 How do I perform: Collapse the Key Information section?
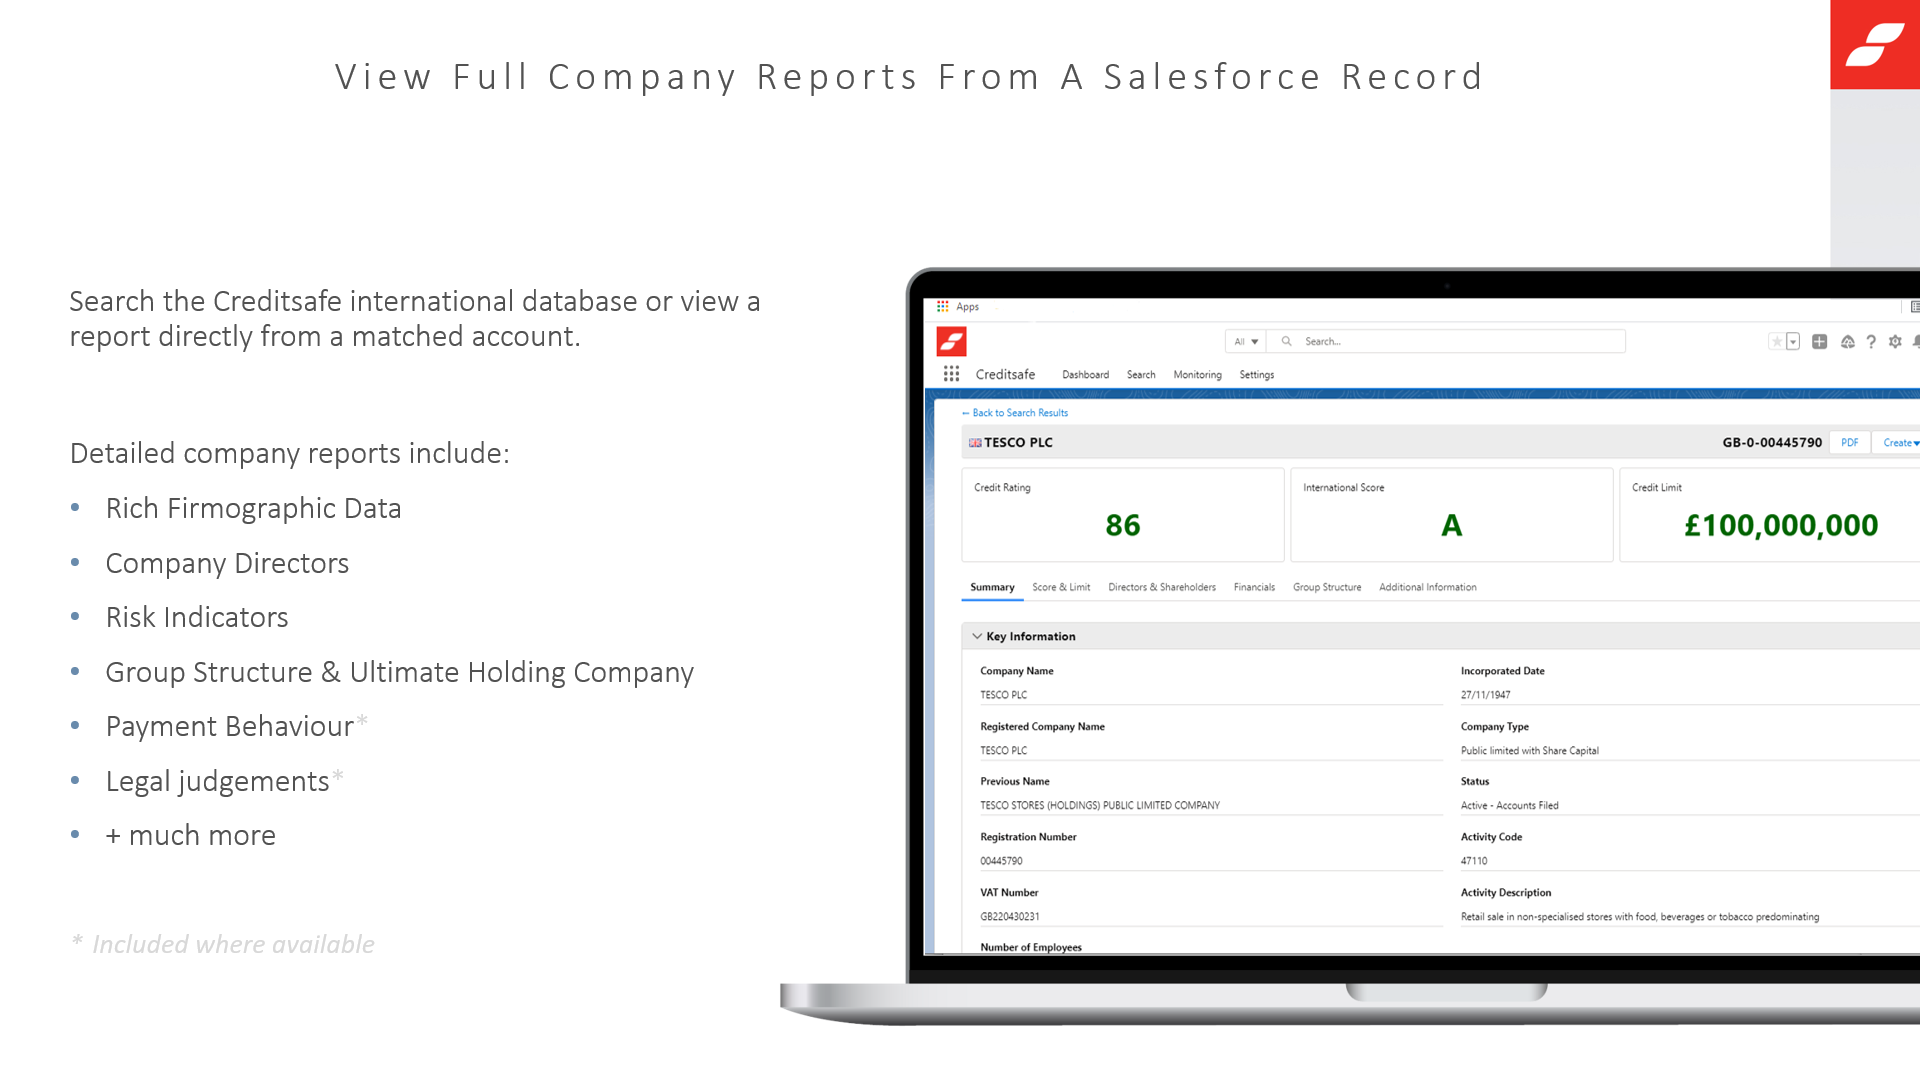pyautogui.click(x=977, y=636)
